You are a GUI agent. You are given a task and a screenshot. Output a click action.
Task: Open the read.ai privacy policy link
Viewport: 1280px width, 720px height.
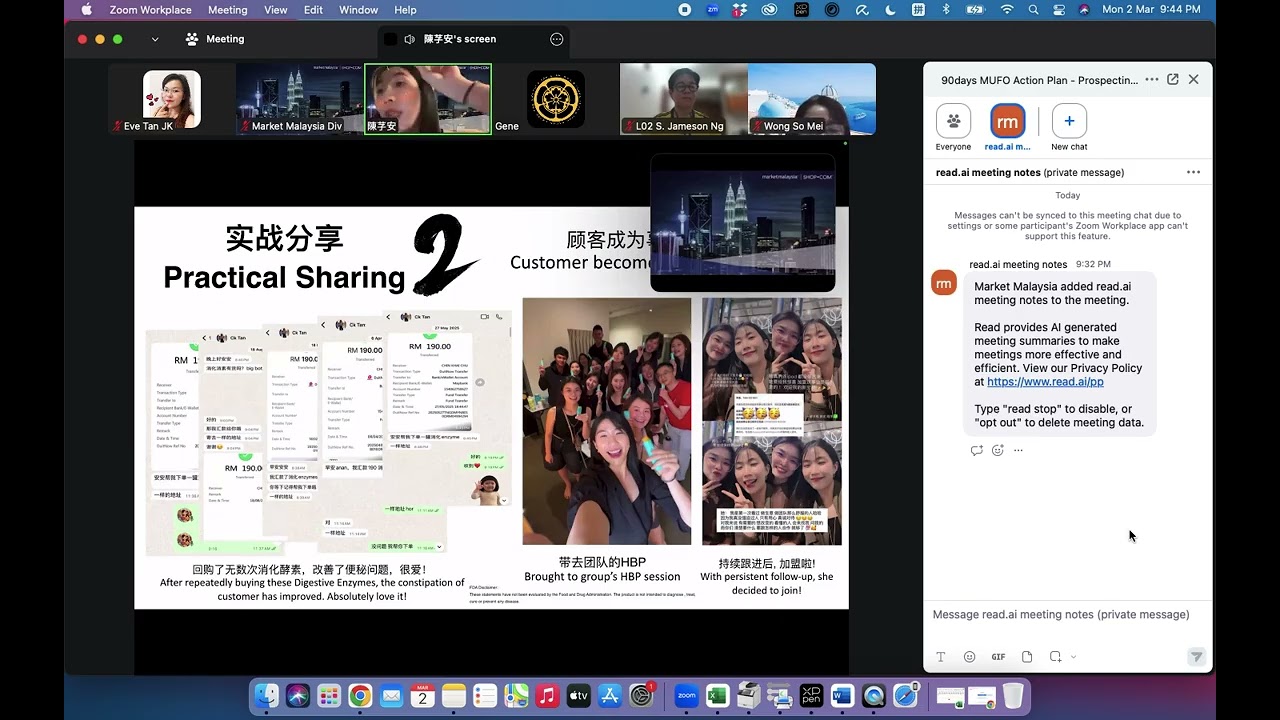(x=1045, y=382)
